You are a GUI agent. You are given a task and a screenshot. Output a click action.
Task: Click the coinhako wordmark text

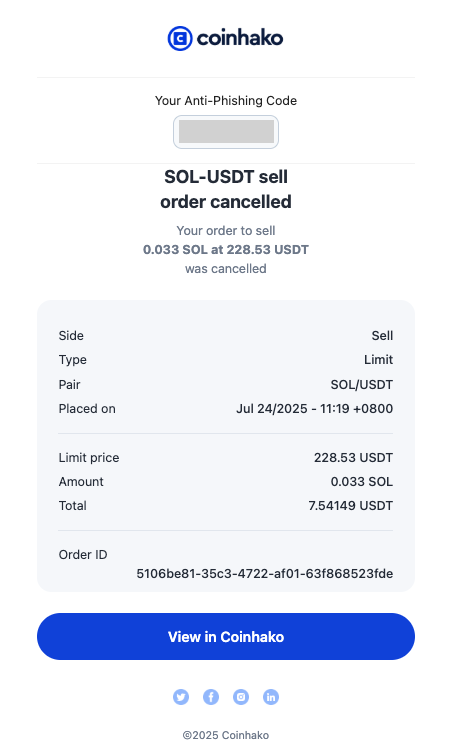(240, 38)
